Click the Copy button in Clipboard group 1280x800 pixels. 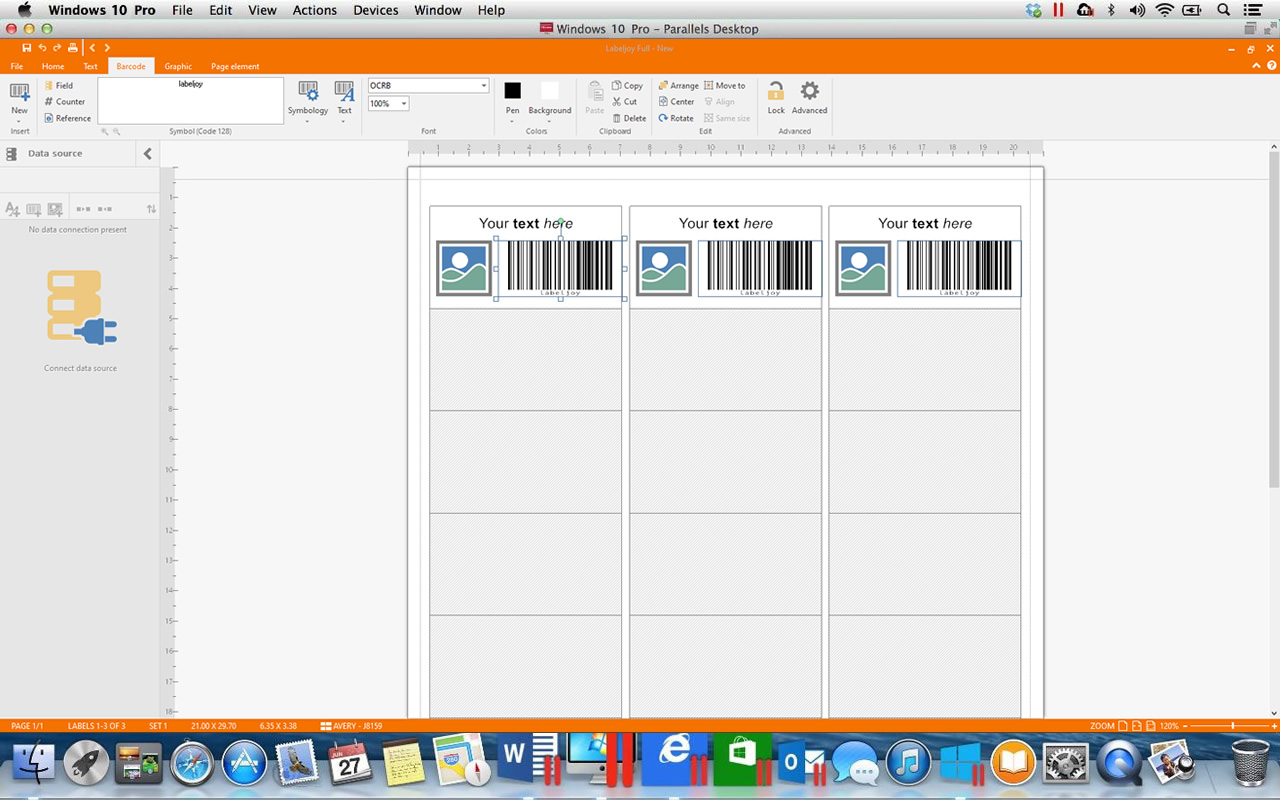[627, 86]
